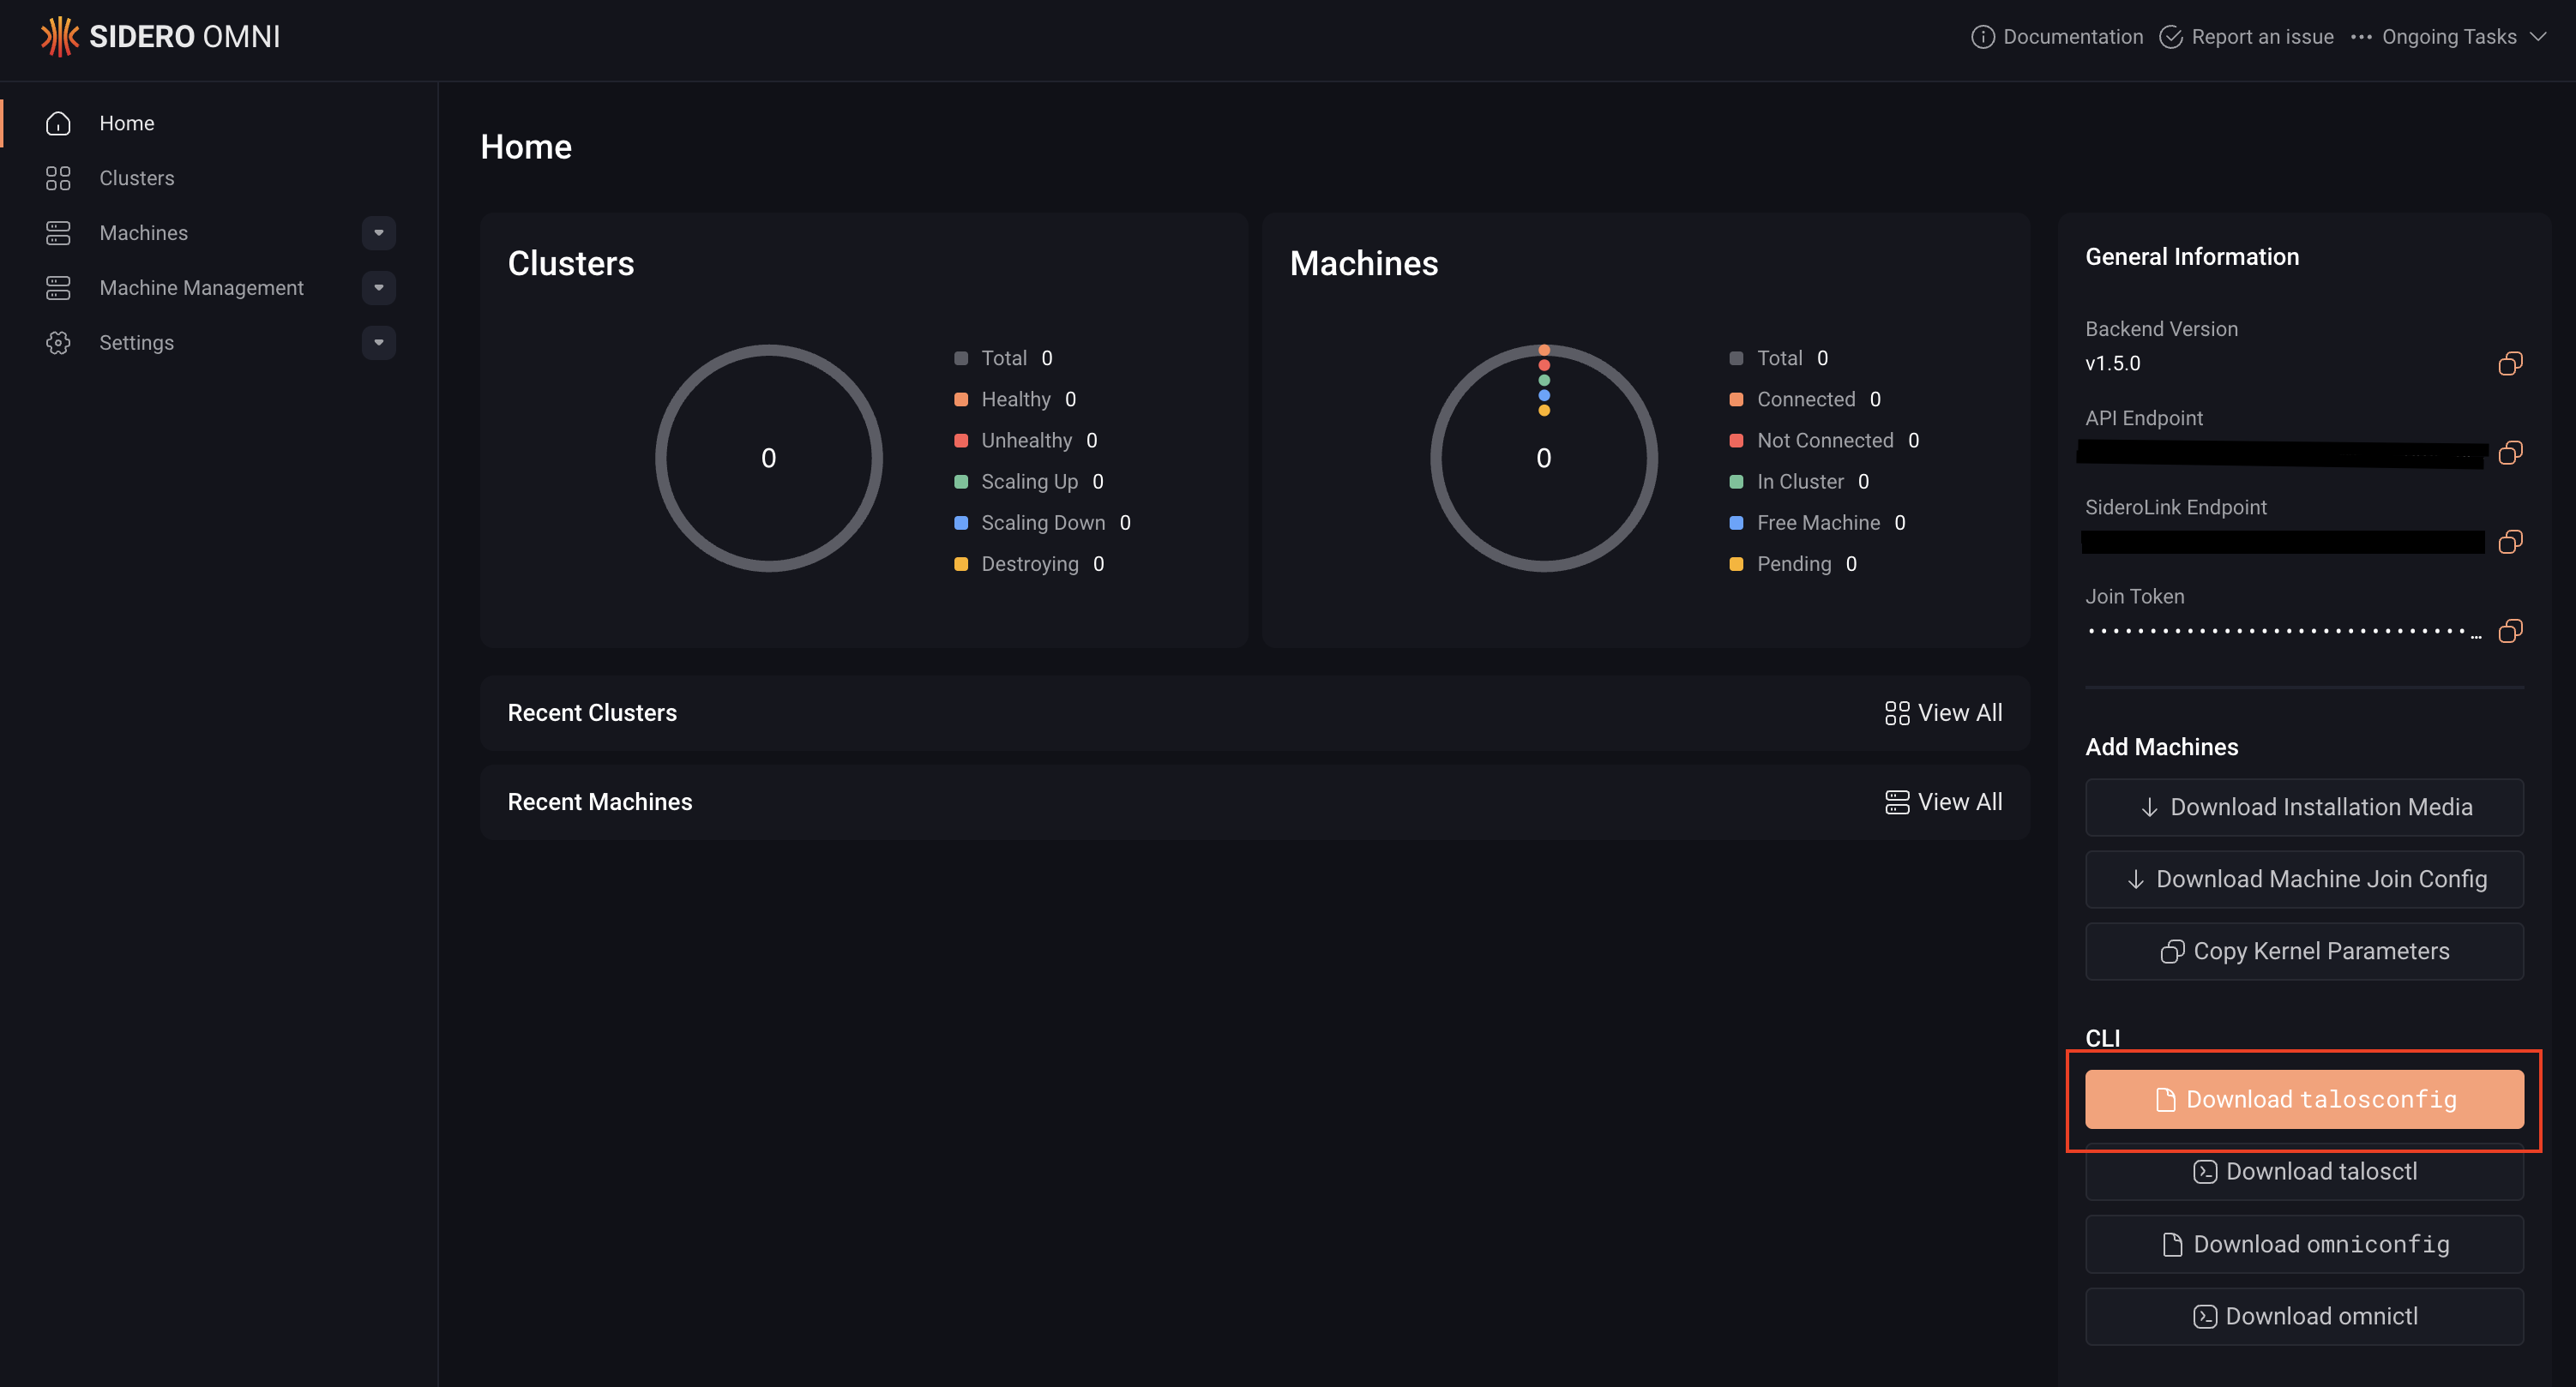Image resolution: width=2576 pixels, height=1387 pixels.
Task: Select the Home icon in the sidebar
Action: click(x=58, y=123)
